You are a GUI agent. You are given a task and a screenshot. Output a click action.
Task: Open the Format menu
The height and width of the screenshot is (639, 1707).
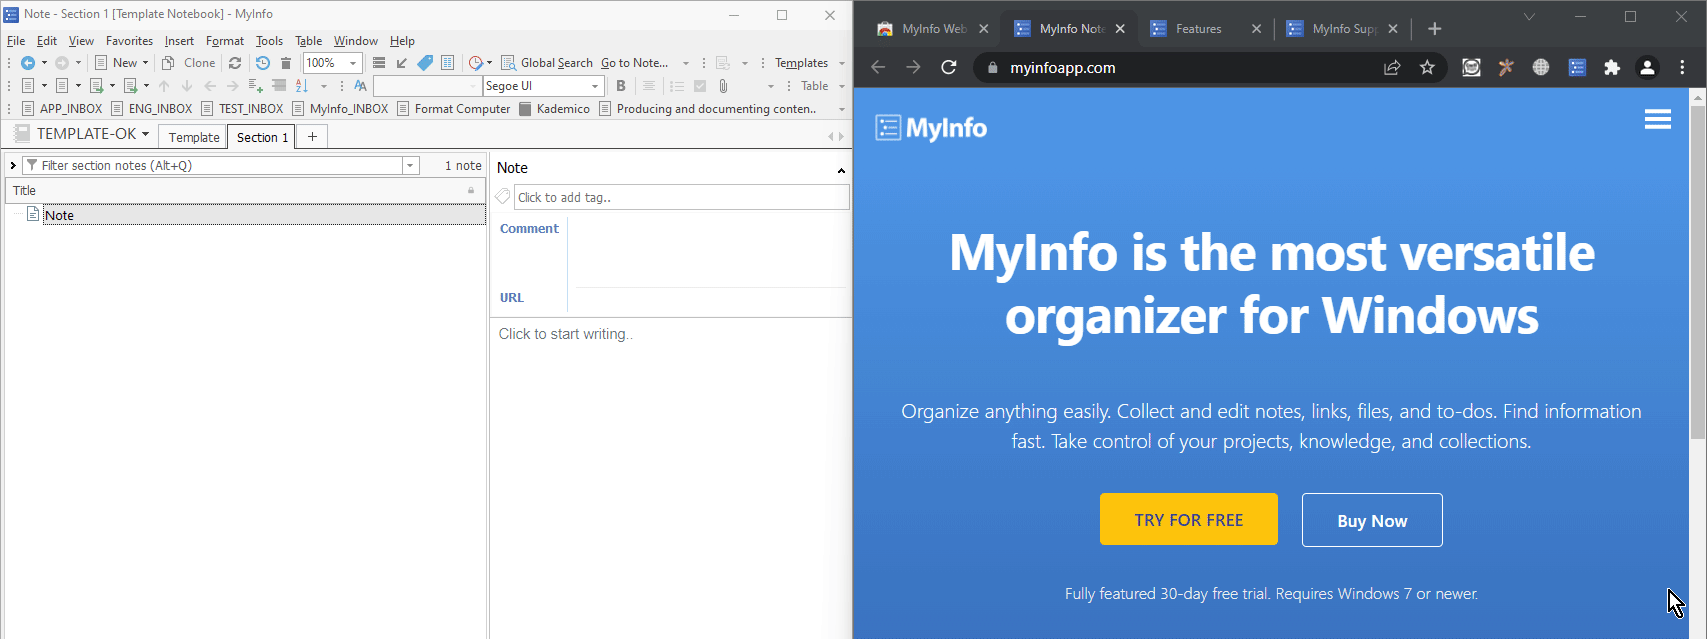coord(225,41)
